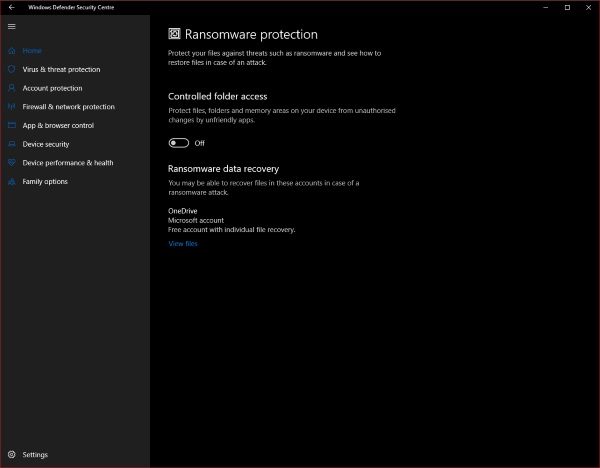Open the Settings label in sidebar
600x468 pixels.
pyautogui.click(x=35, y=455)
